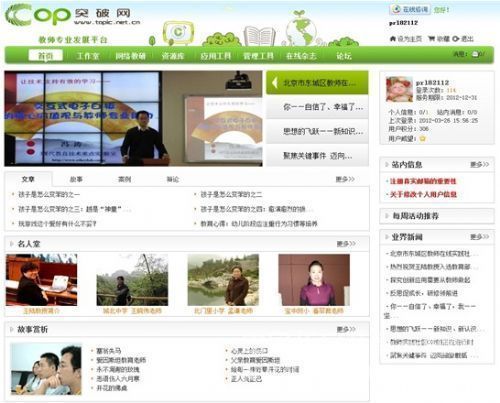Switch to the 案例 tab
This screenshot has width=500, height=403.
pyautogui.click(x=125, y=179)
